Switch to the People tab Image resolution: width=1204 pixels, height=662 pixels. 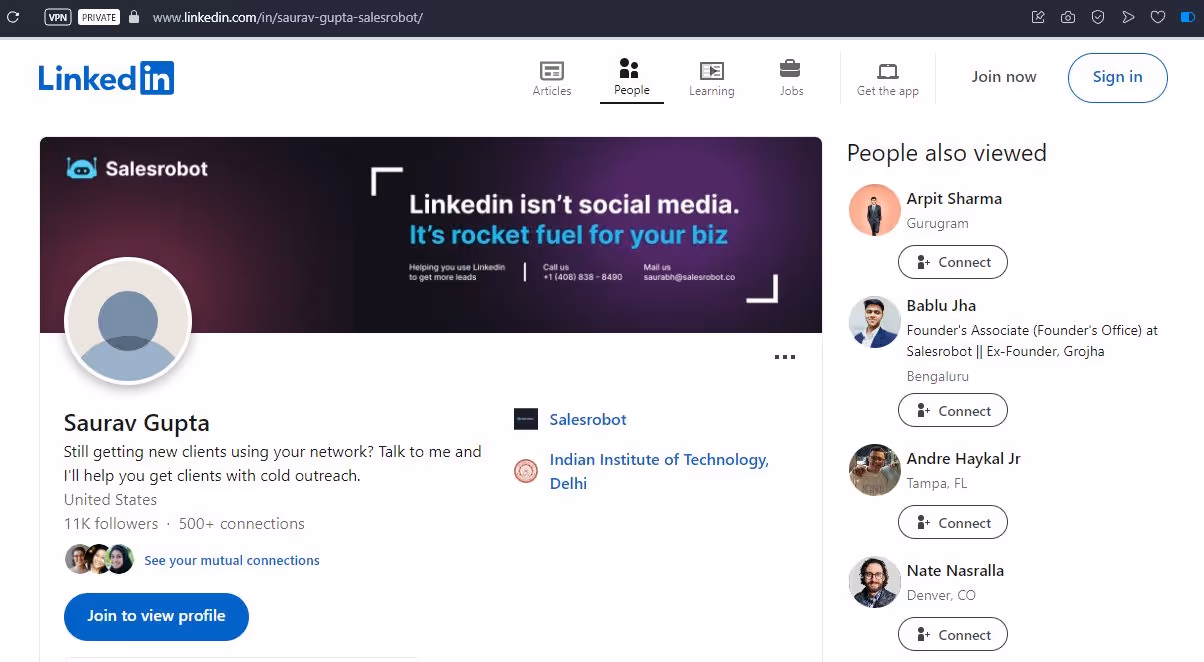tap(631, 71)
